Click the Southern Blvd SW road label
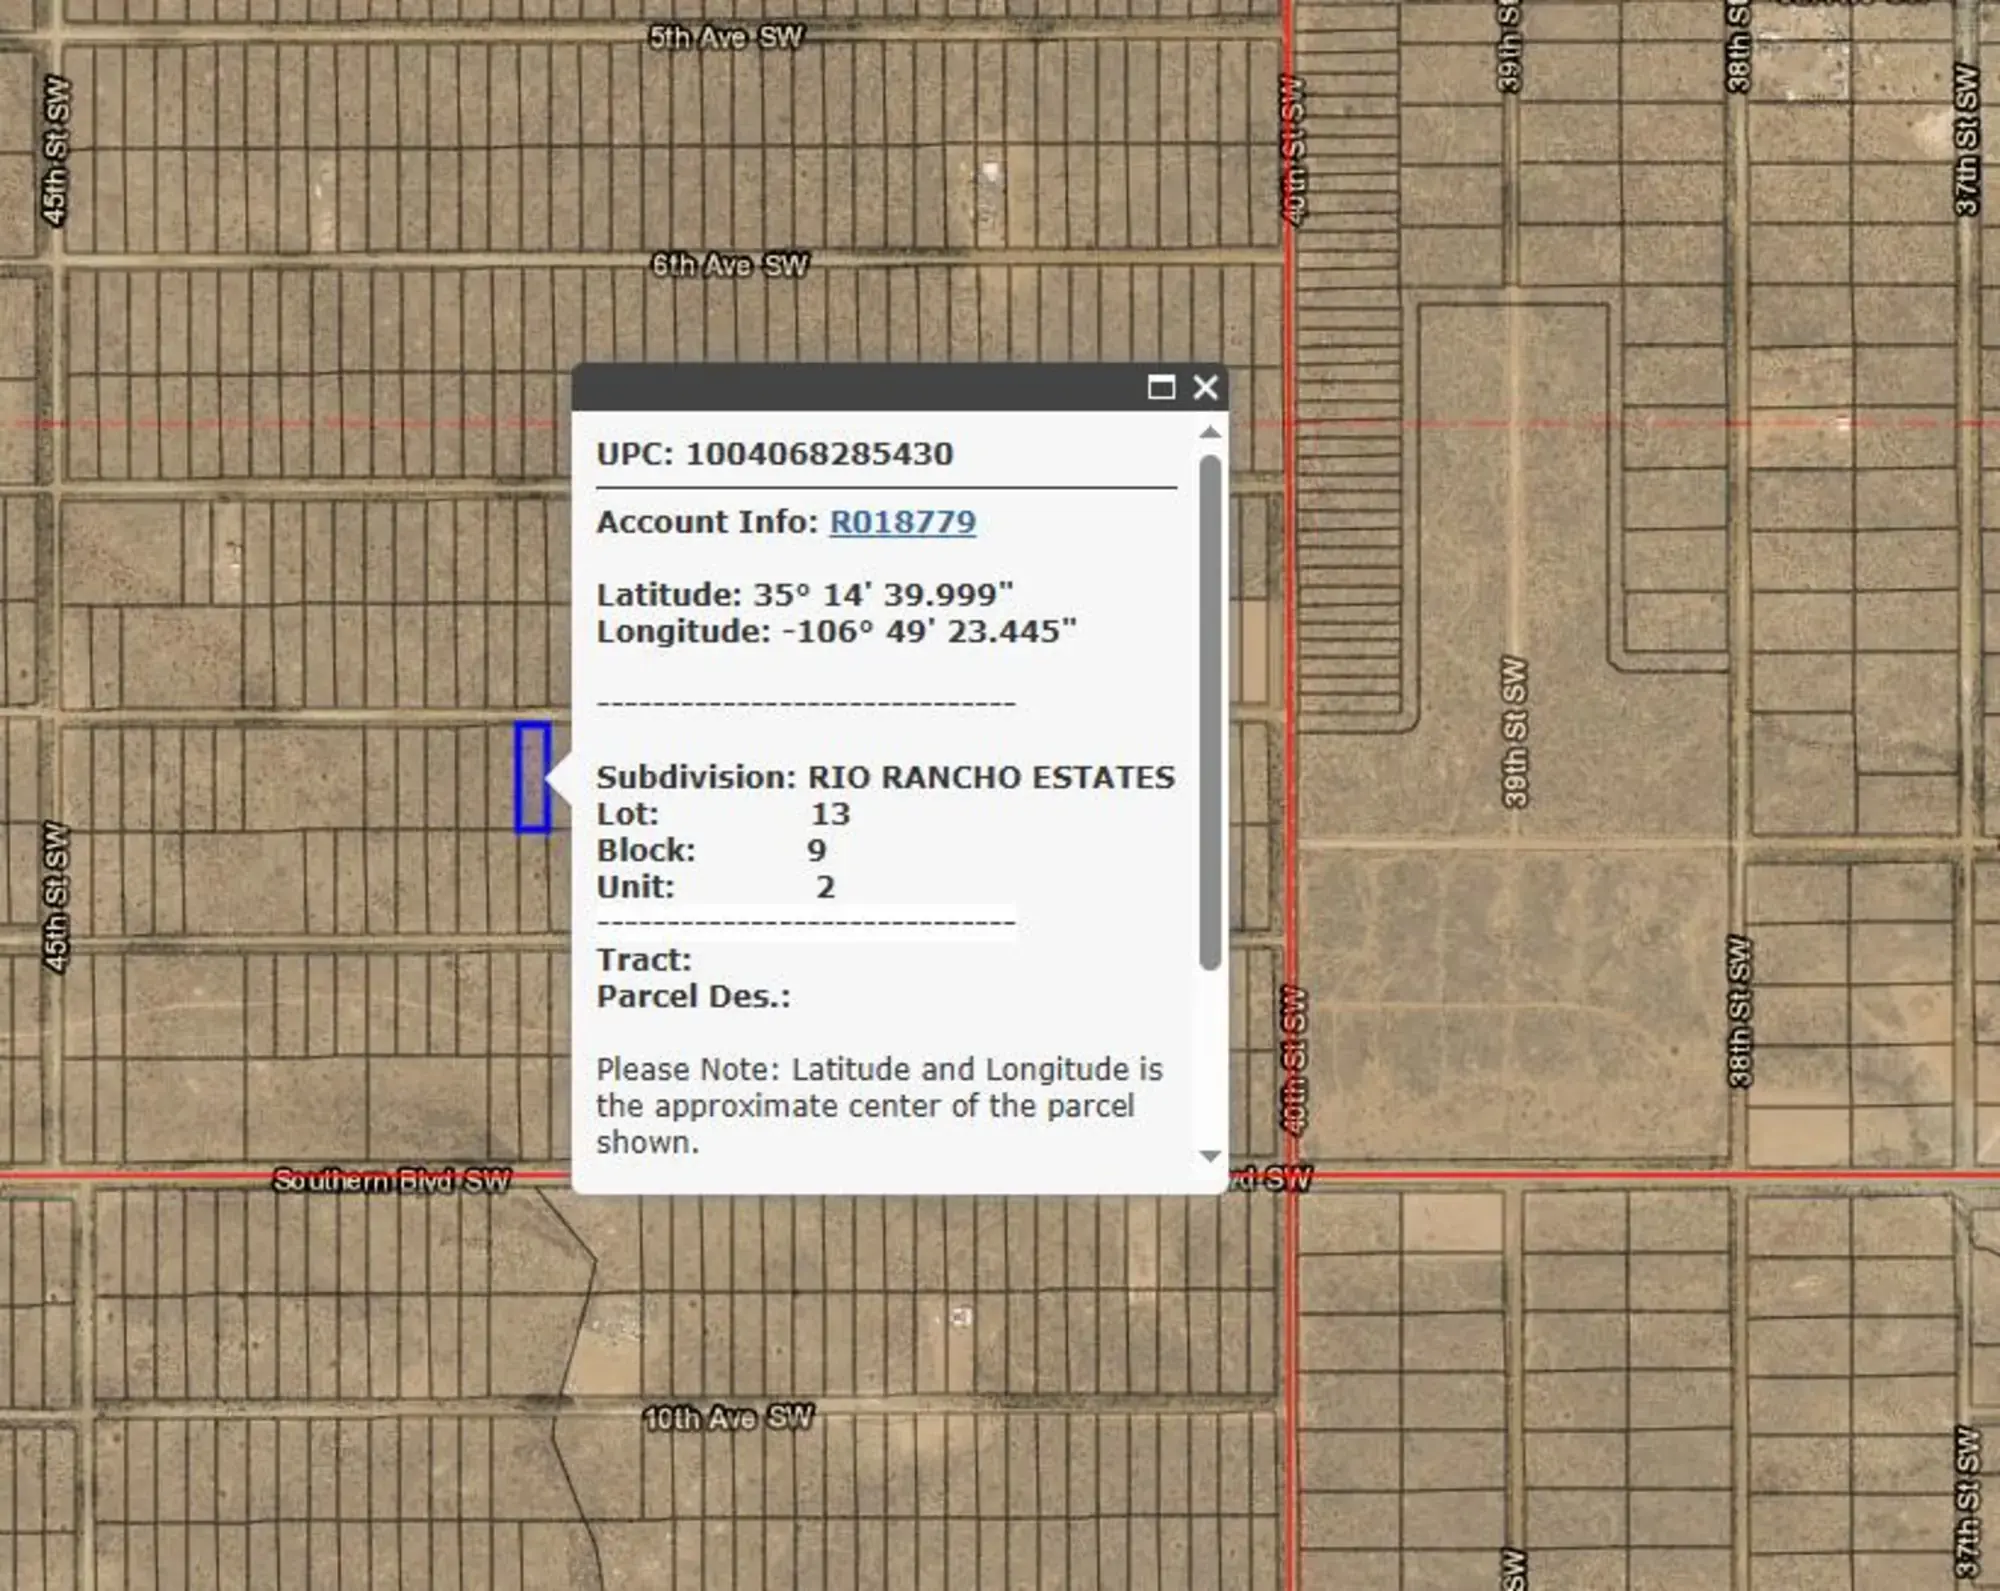Screen dimensions: 2000x1591 (x=391, y=1180)
